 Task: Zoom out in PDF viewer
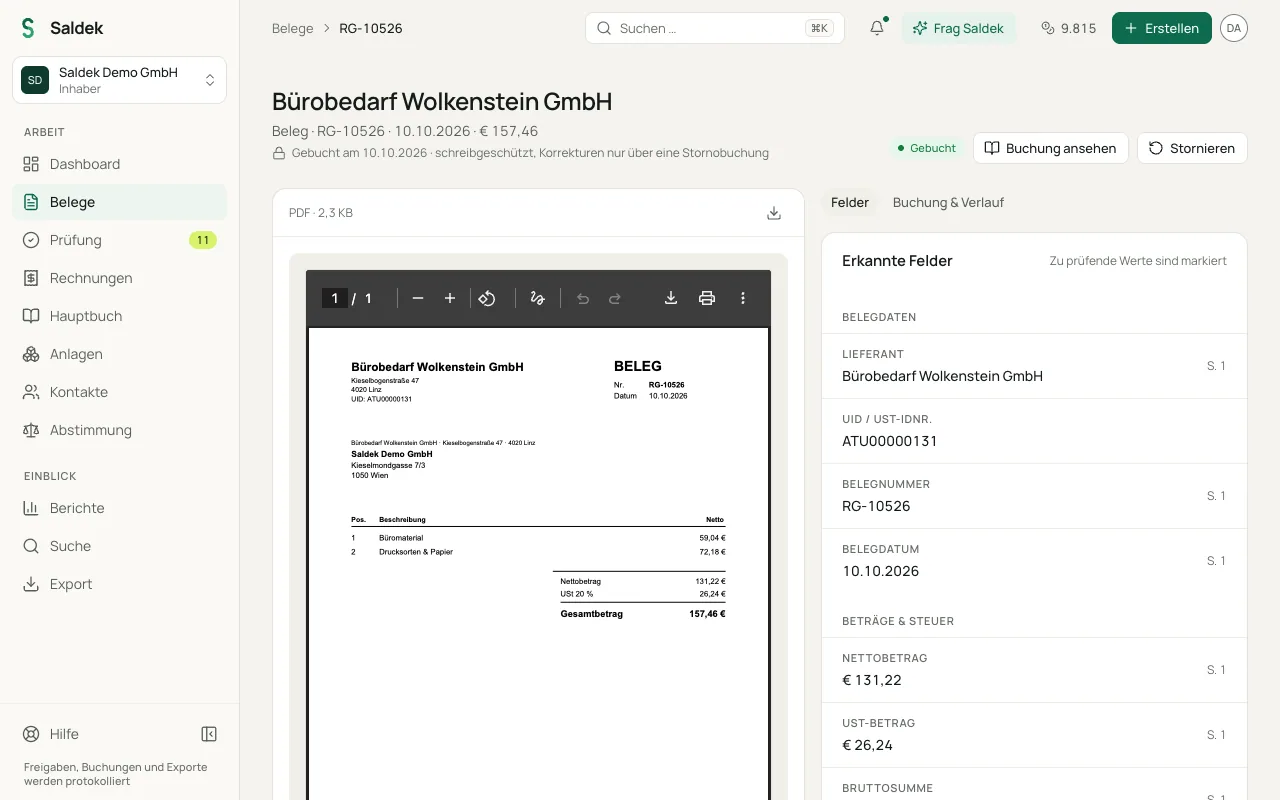pyautogui.click(x=418, y=298)
